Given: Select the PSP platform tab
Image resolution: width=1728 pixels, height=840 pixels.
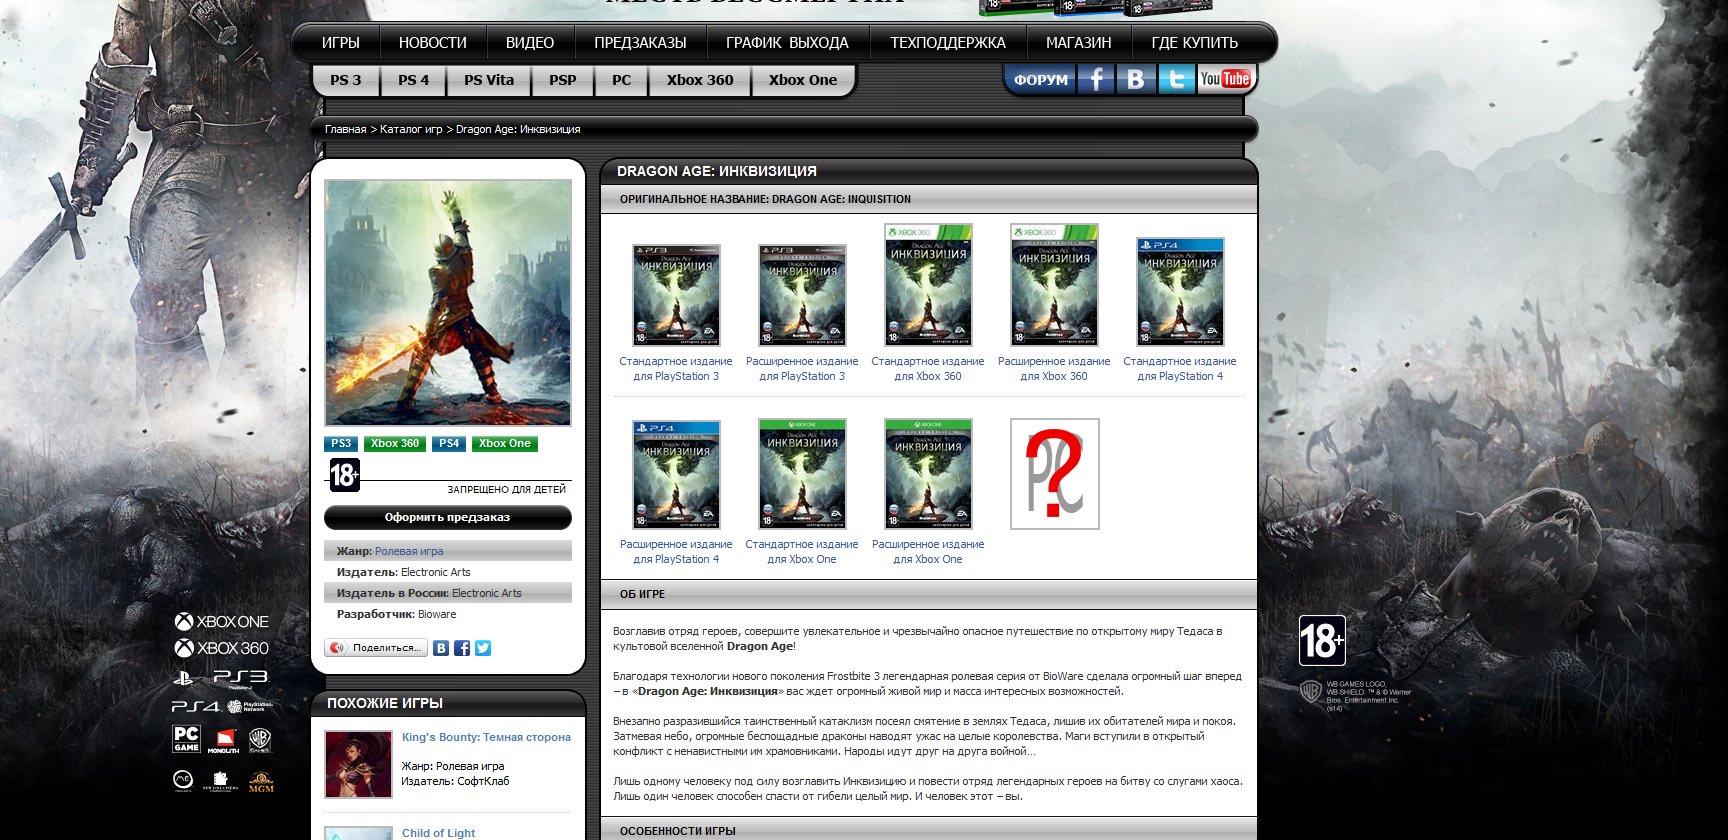Looking at the screenshot, I should click(x=562, y=80).
